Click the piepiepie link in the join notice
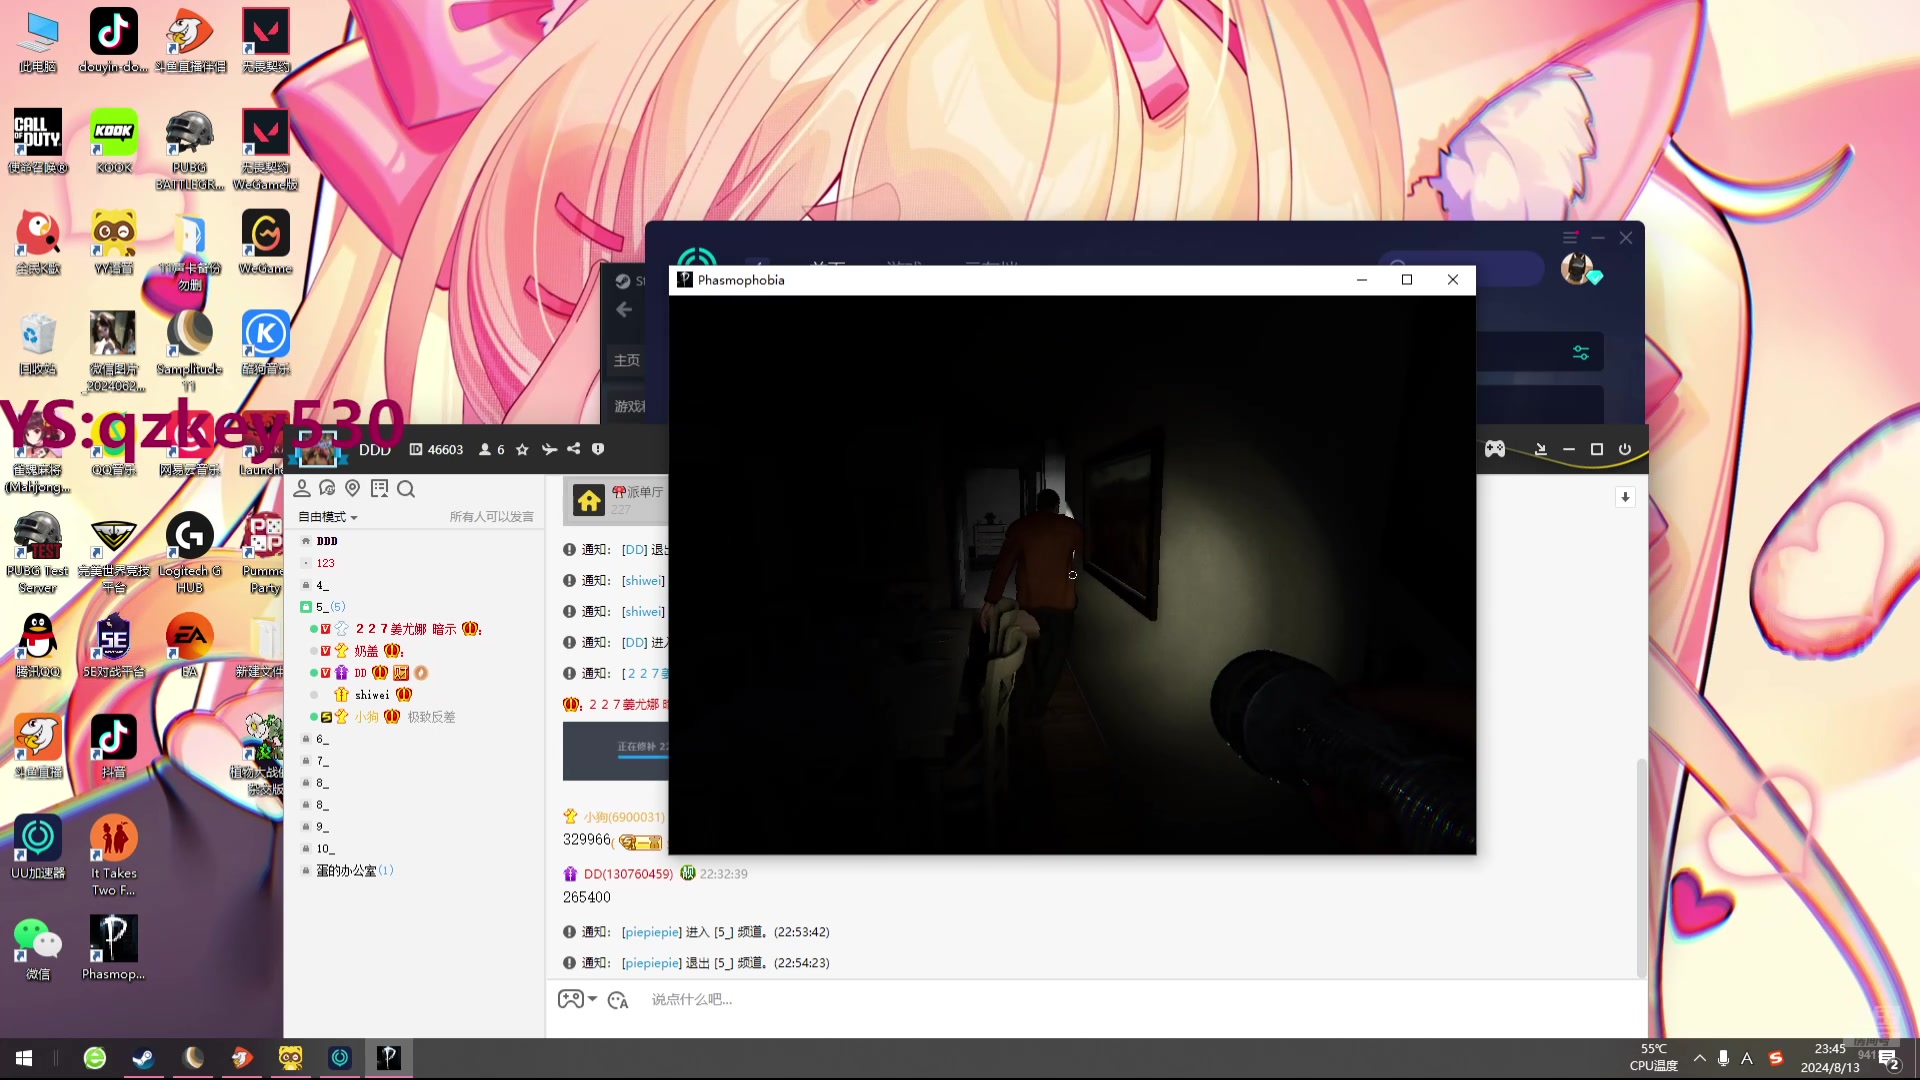The width and height of the screenshot is (1920, 1080). 651,932
